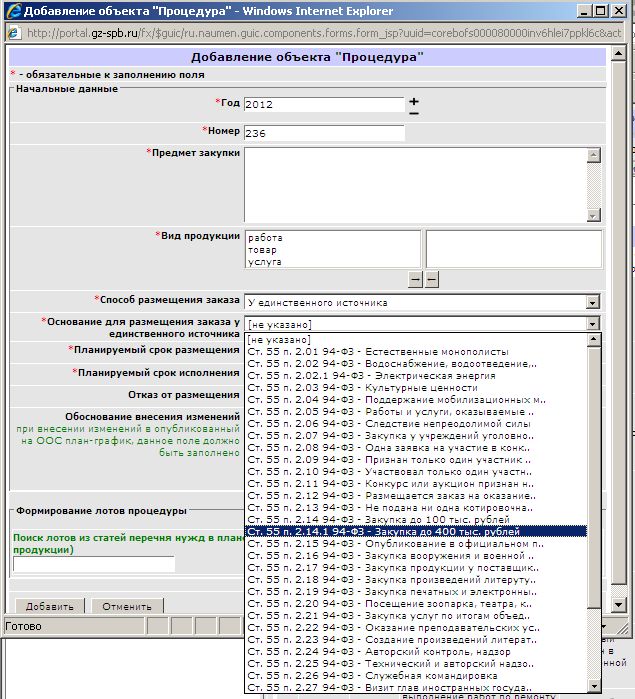Click the browser address bar URL

tap(324, 33)
